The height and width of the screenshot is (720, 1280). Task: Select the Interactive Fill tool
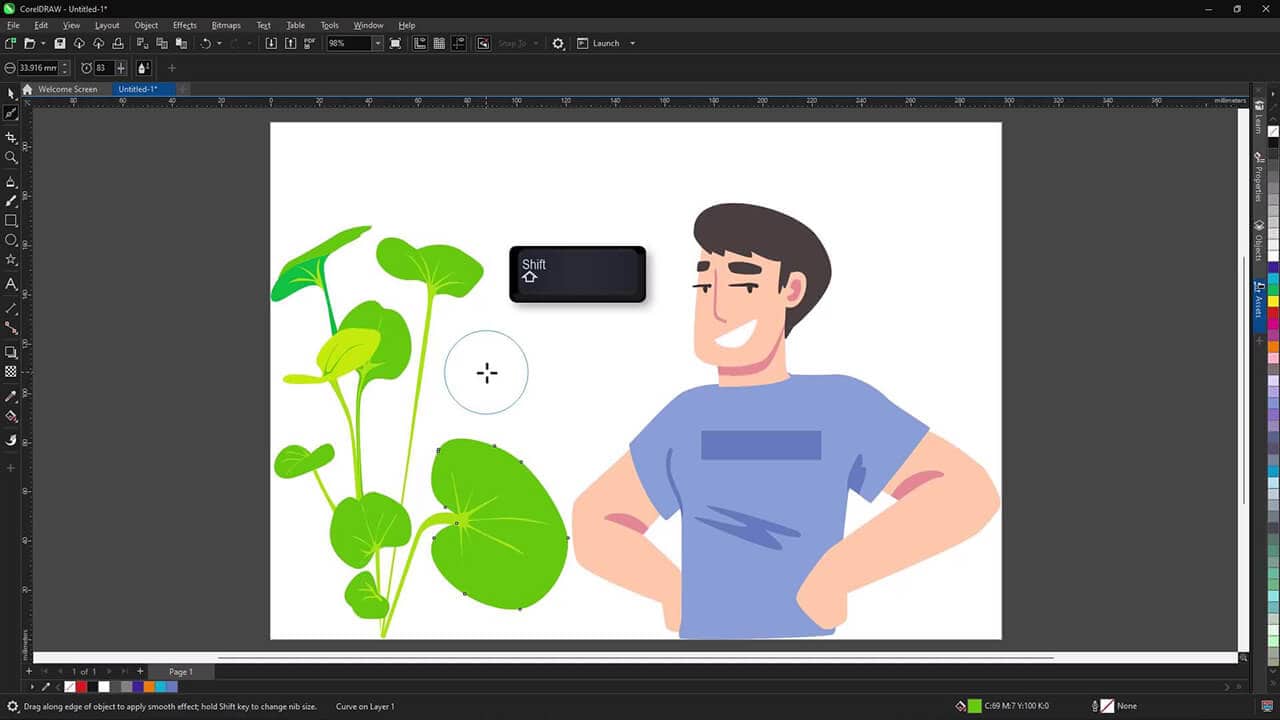(x=11, y=416)
